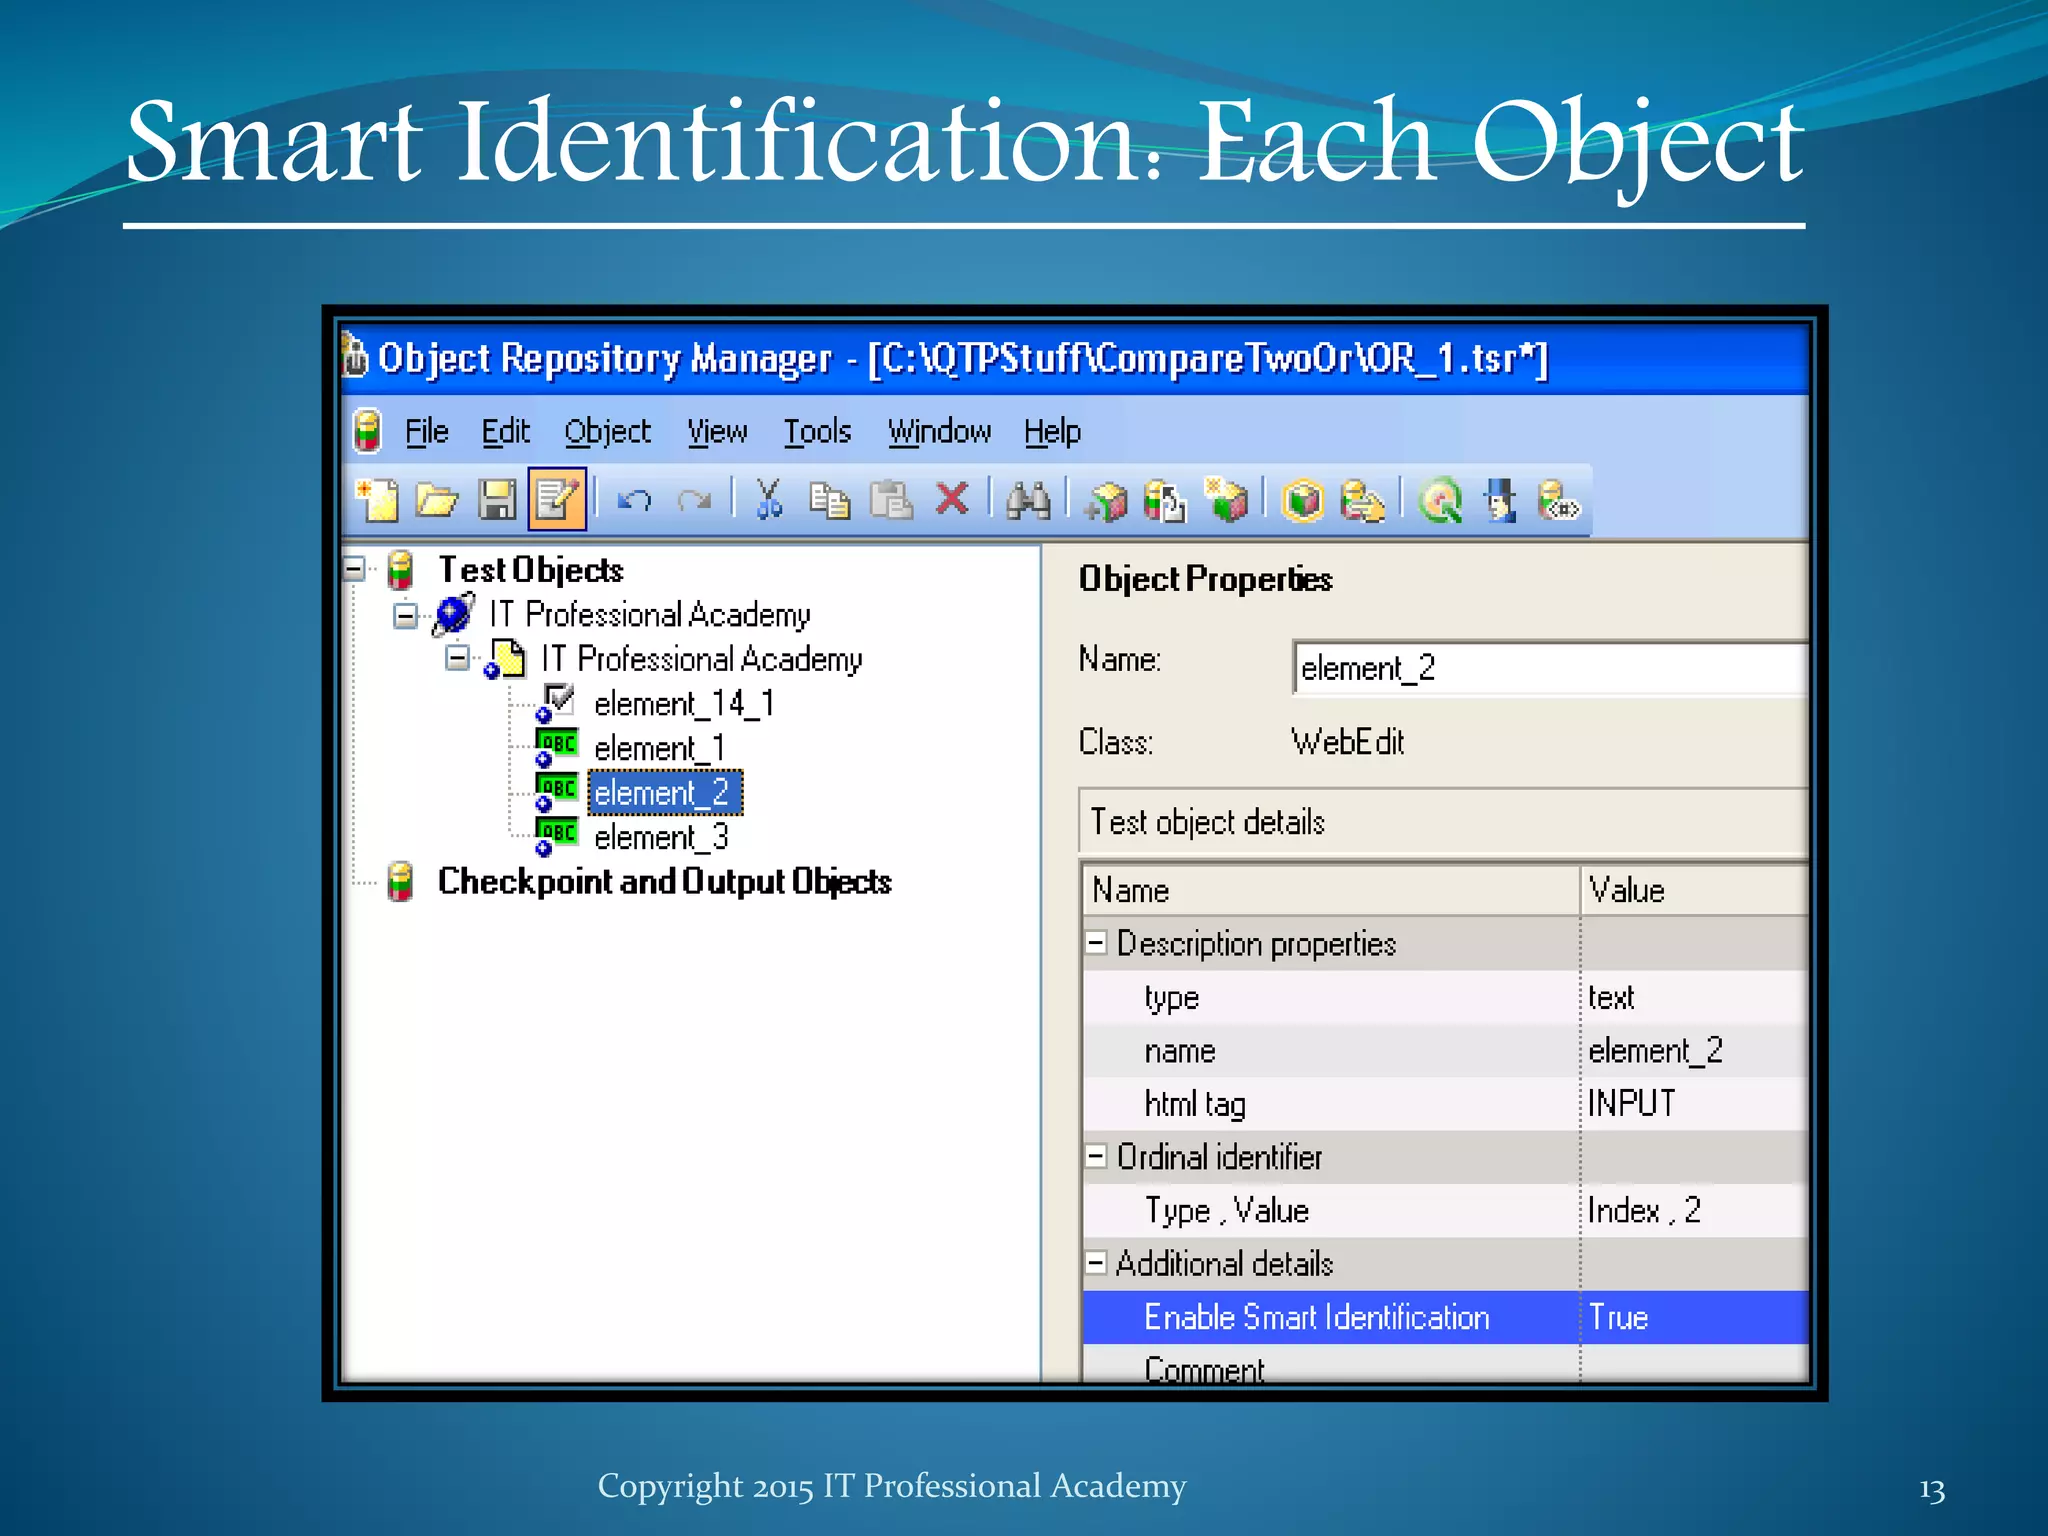
Task: Open the Edit menu
Action: (505, 432)
